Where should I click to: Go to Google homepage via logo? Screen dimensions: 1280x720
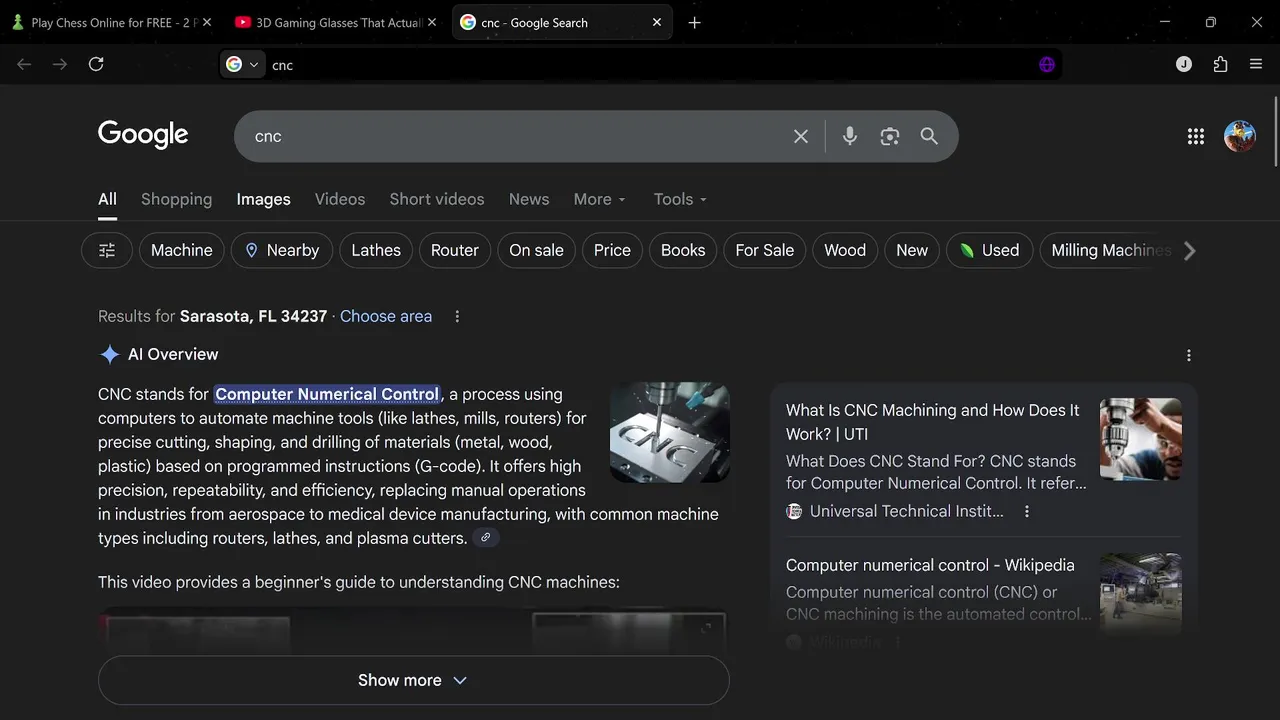pyautogui.click(x=143, y=135)
